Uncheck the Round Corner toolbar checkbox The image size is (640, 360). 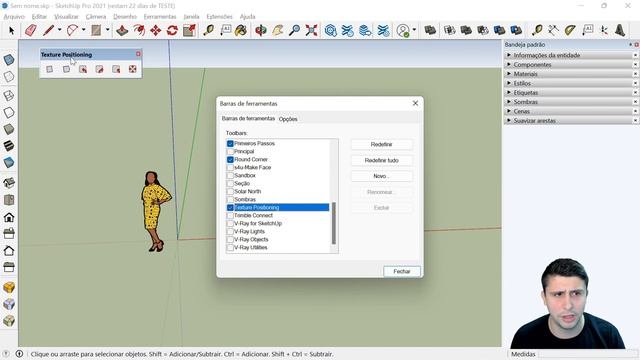(x=230, y=160)
